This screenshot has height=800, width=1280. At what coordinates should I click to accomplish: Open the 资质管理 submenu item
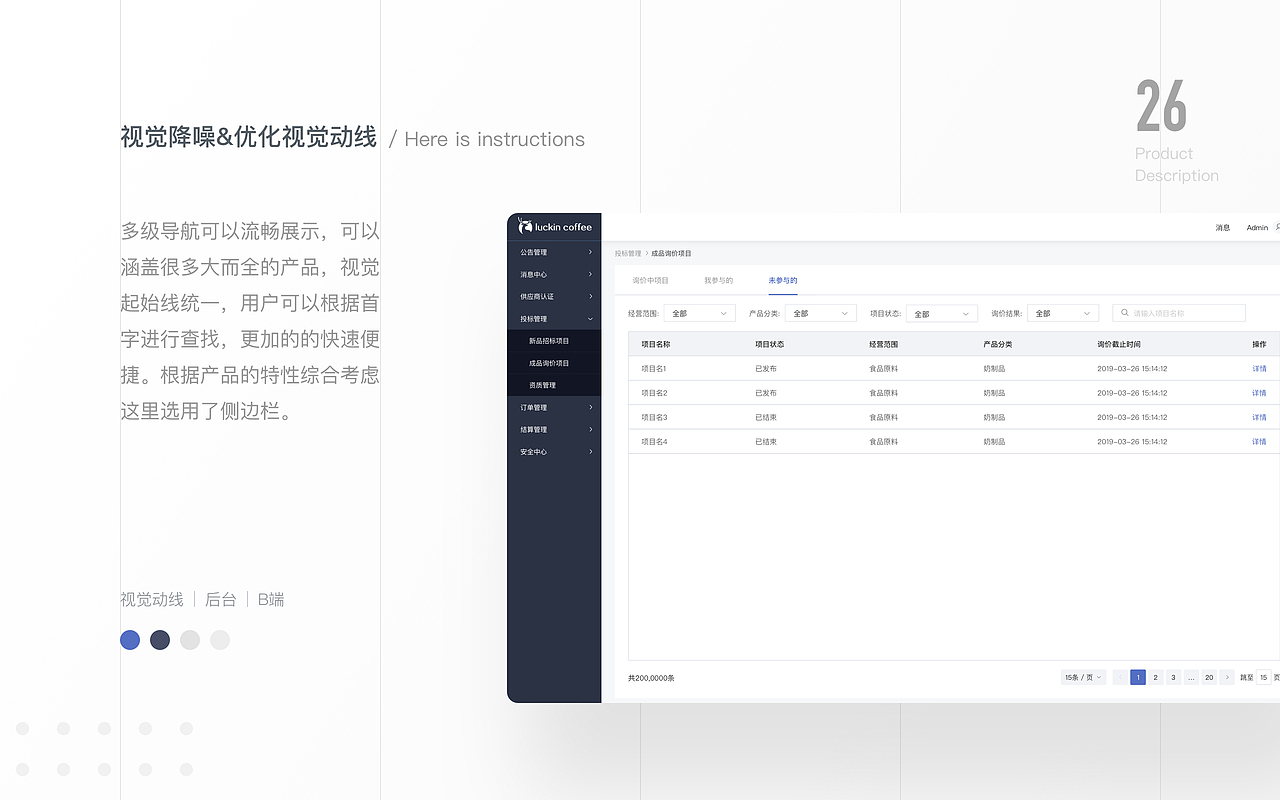(554, 385)
